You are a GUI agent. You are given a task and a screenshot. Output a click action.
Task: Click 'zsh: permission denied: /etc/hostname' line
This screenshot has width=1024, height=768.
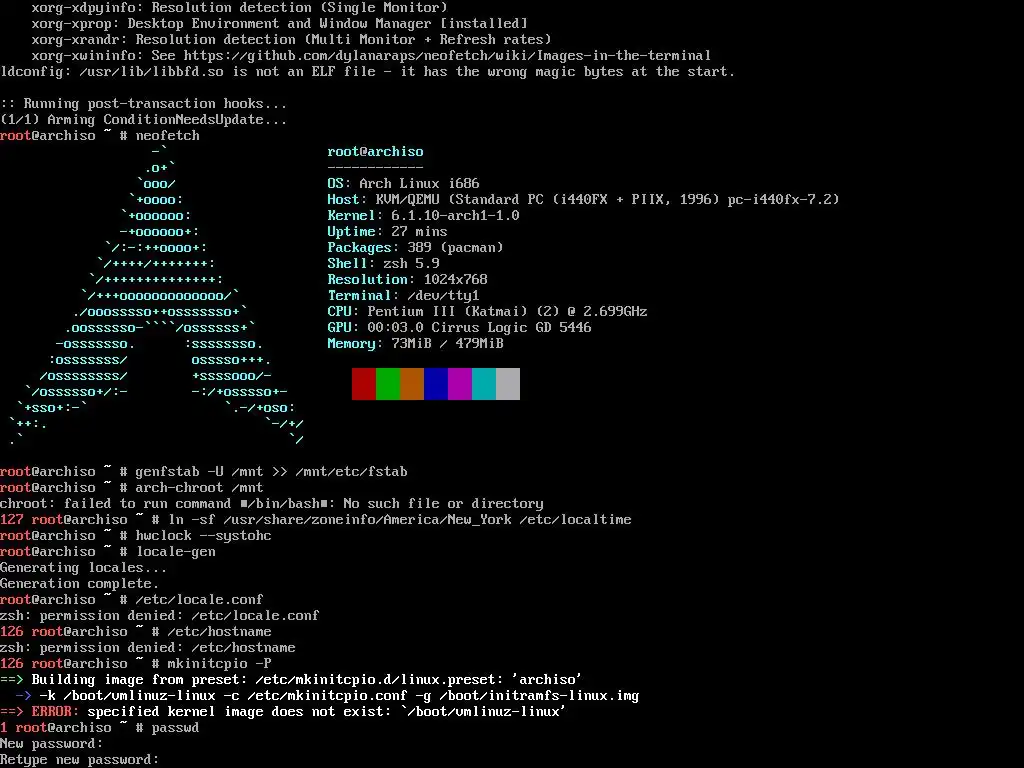148,647
